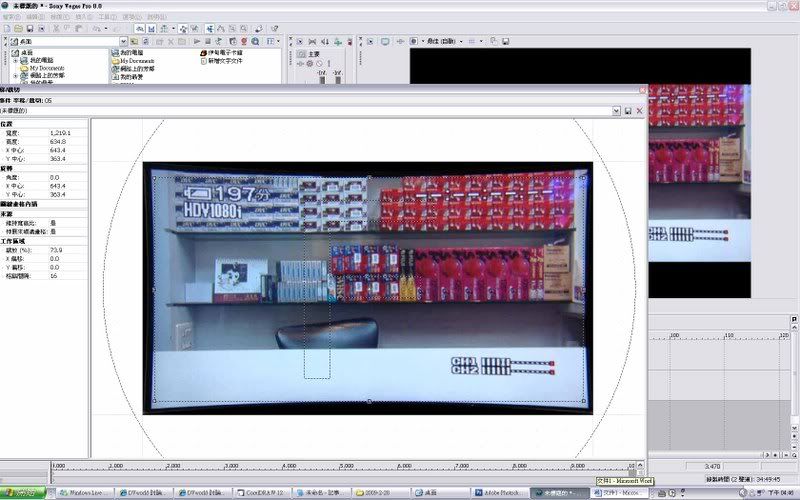Select the Zoom magnifier tool in toolbar

click(244, 29)
